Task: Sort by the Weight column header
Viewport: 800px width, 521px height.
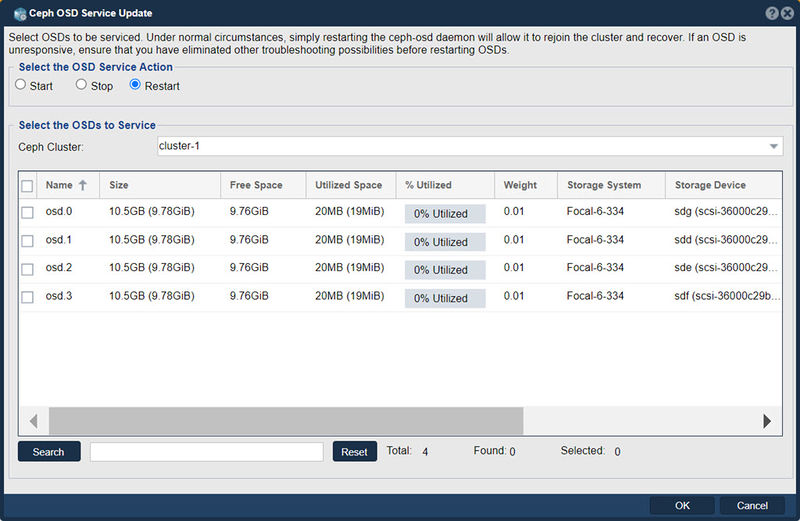Action: (x=526, y=185)
